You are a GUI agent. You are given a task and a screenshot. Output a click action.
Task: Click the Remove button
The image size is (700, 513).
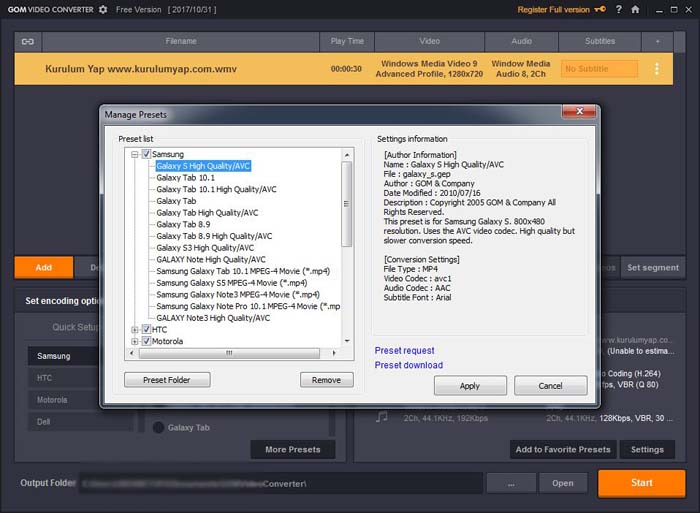[x=326, y=380]
